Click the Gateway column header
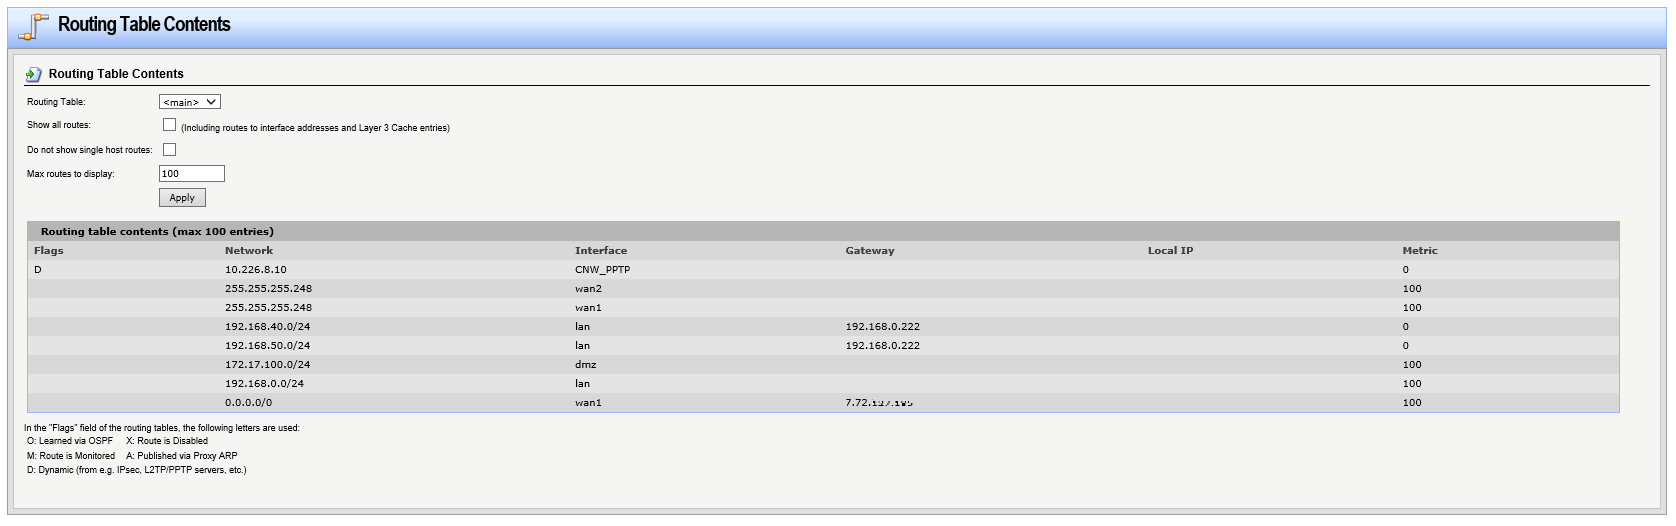The height and width of the screenshot is (526, 1676). [870, 251]
